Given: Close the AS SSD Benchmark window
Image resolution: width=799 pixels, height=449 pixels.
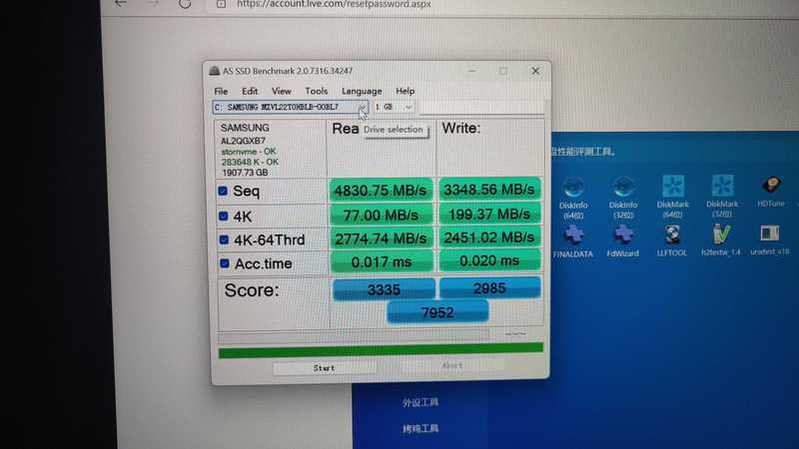Looking at the screenshot, I should (x=536, y=71).
